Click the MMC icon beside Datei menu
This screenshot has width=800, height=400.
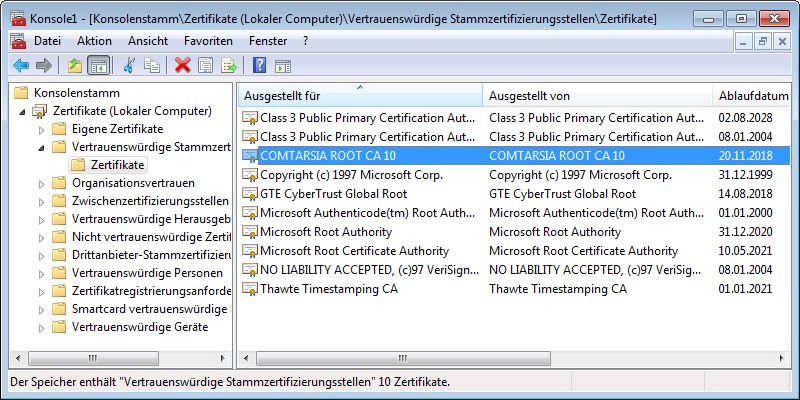18,41
